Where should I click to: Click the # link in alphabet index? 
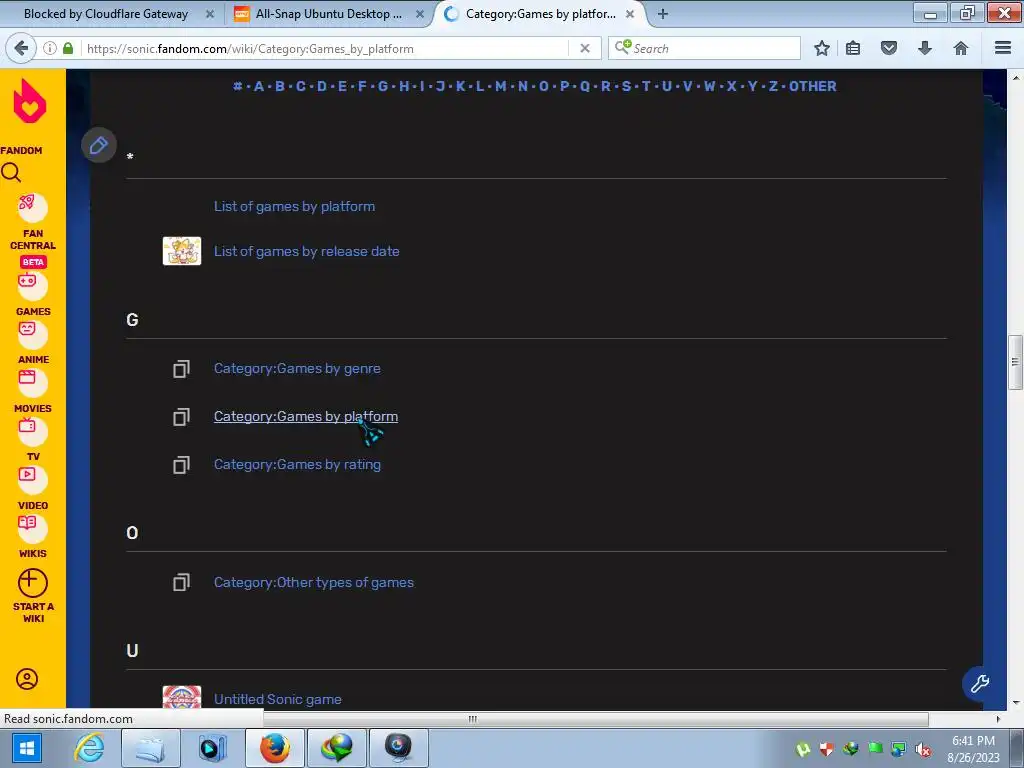pos(238,86)
